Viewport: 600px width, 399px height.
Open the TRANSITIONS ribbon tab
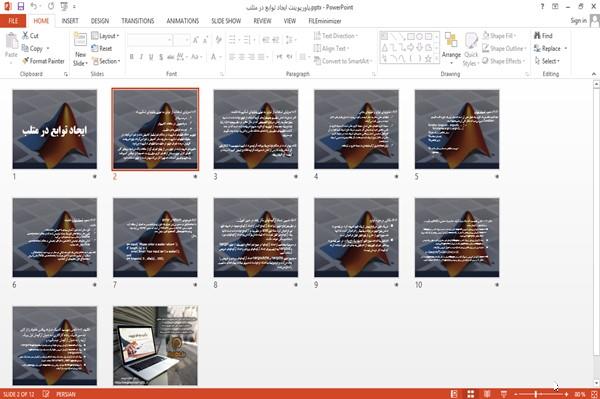click(x=138, y=21)
